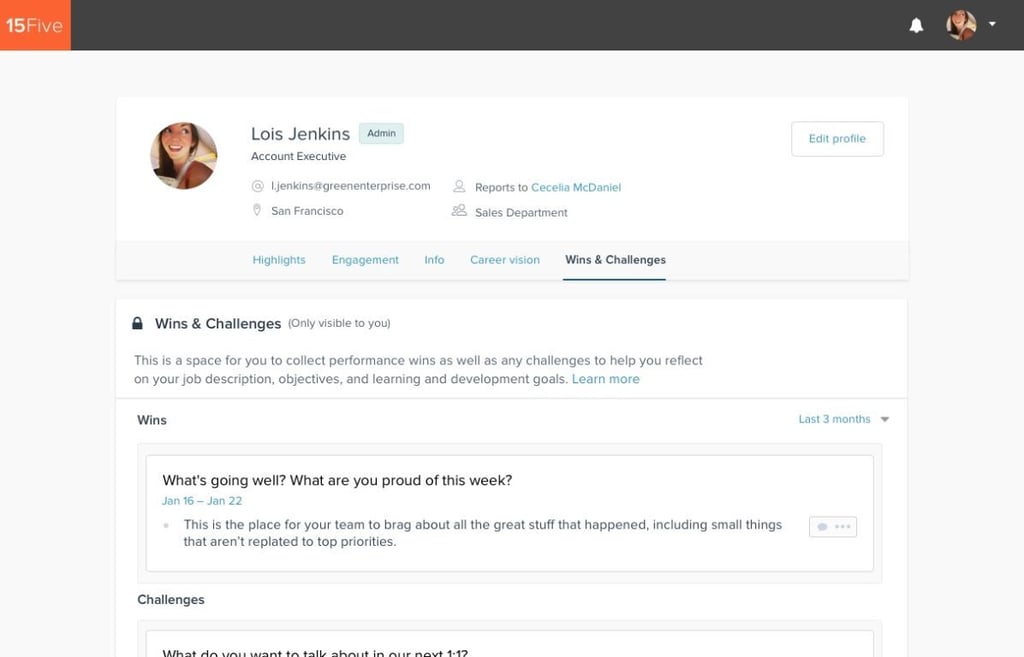
Task: Open the Last 3 months filter dropdown
Action: pos(843,419)
